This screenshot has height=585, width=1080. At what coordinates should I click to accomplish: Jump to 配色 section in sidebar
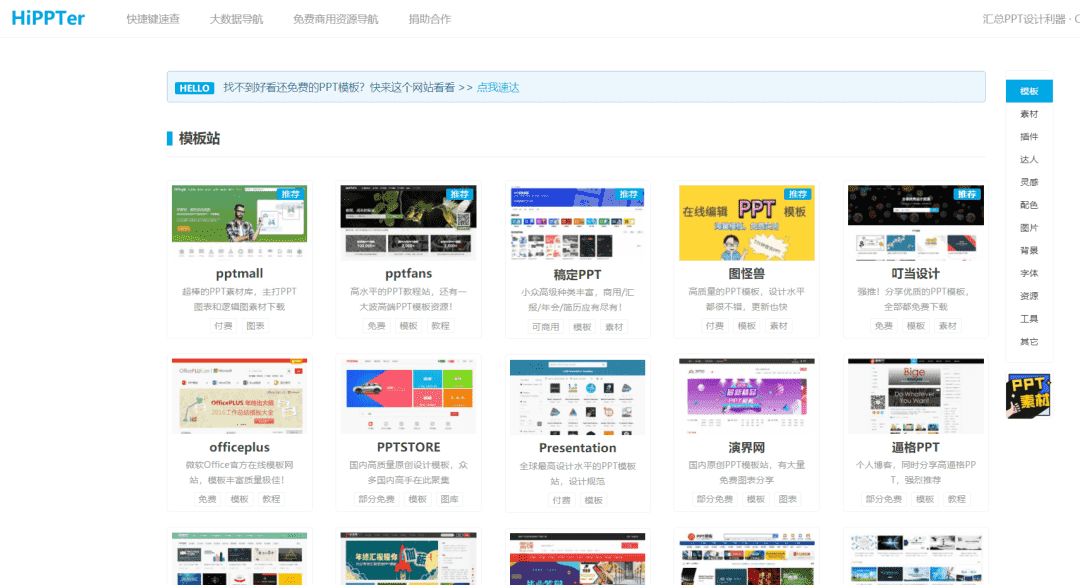tap(1029, 205)
